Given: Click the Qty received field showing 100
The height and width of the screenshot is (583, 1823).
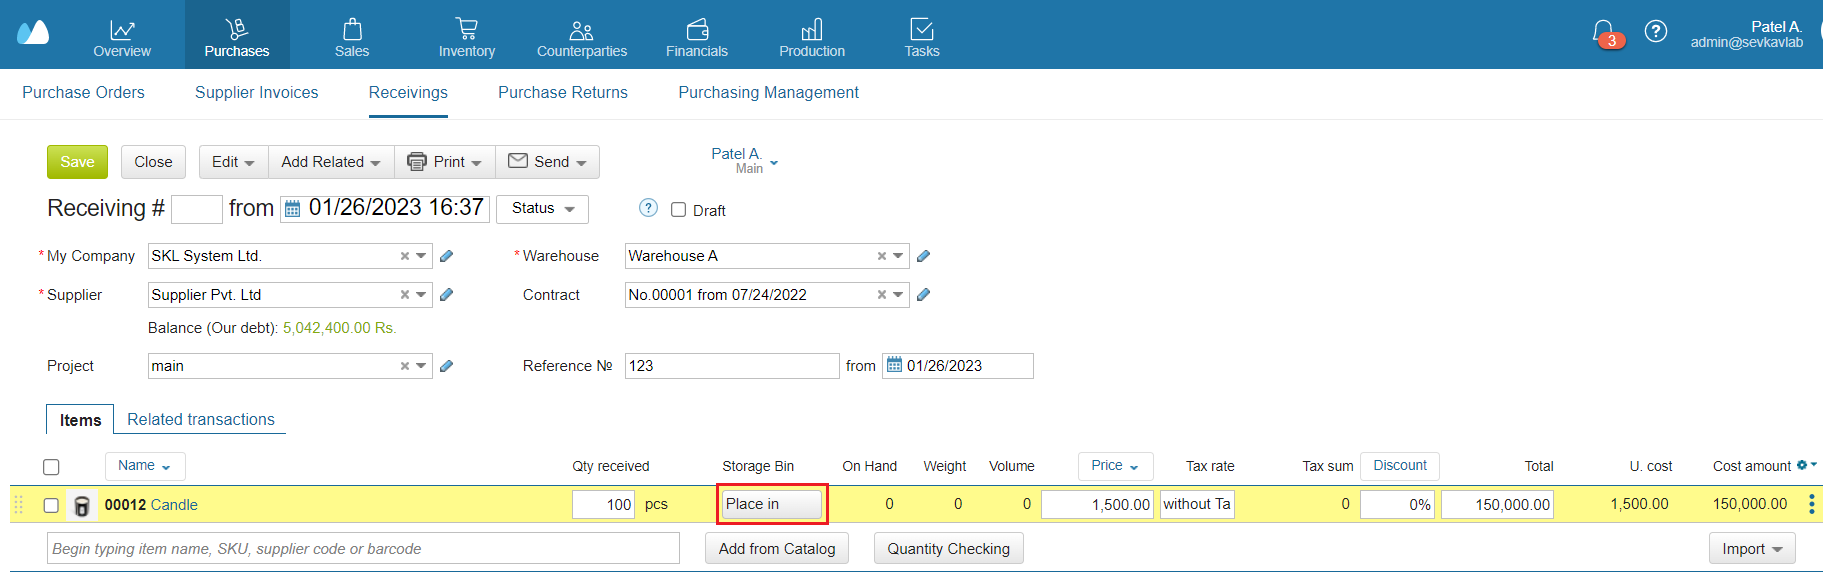Looking at the screenshot, I should pyautogui.click(x=604, y=505).
